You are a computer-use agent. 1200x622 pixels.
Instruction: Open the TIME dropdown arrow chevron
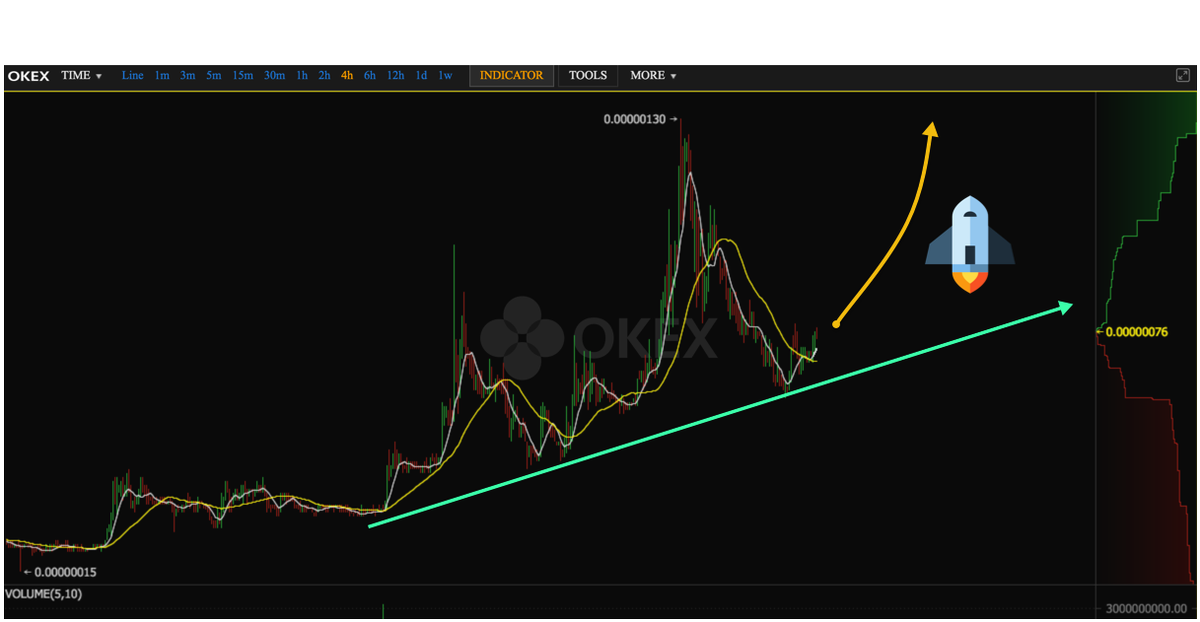pos(96,76)
